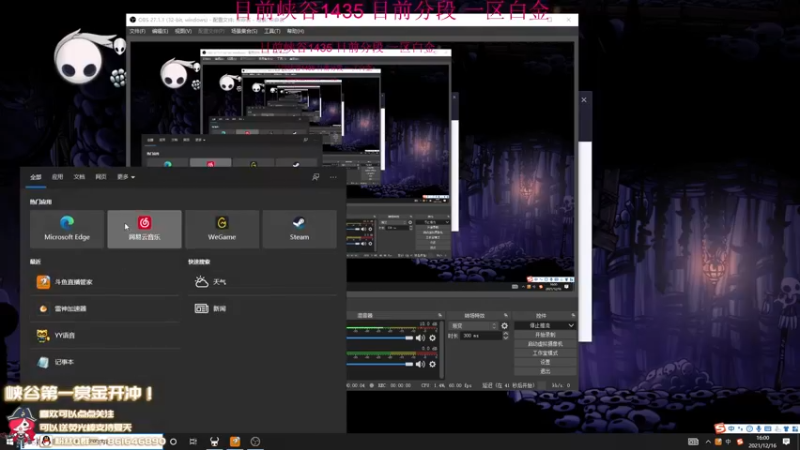
Task: Click Sogou input S logo
Action: pyautogui.click(x=720, y=428)
